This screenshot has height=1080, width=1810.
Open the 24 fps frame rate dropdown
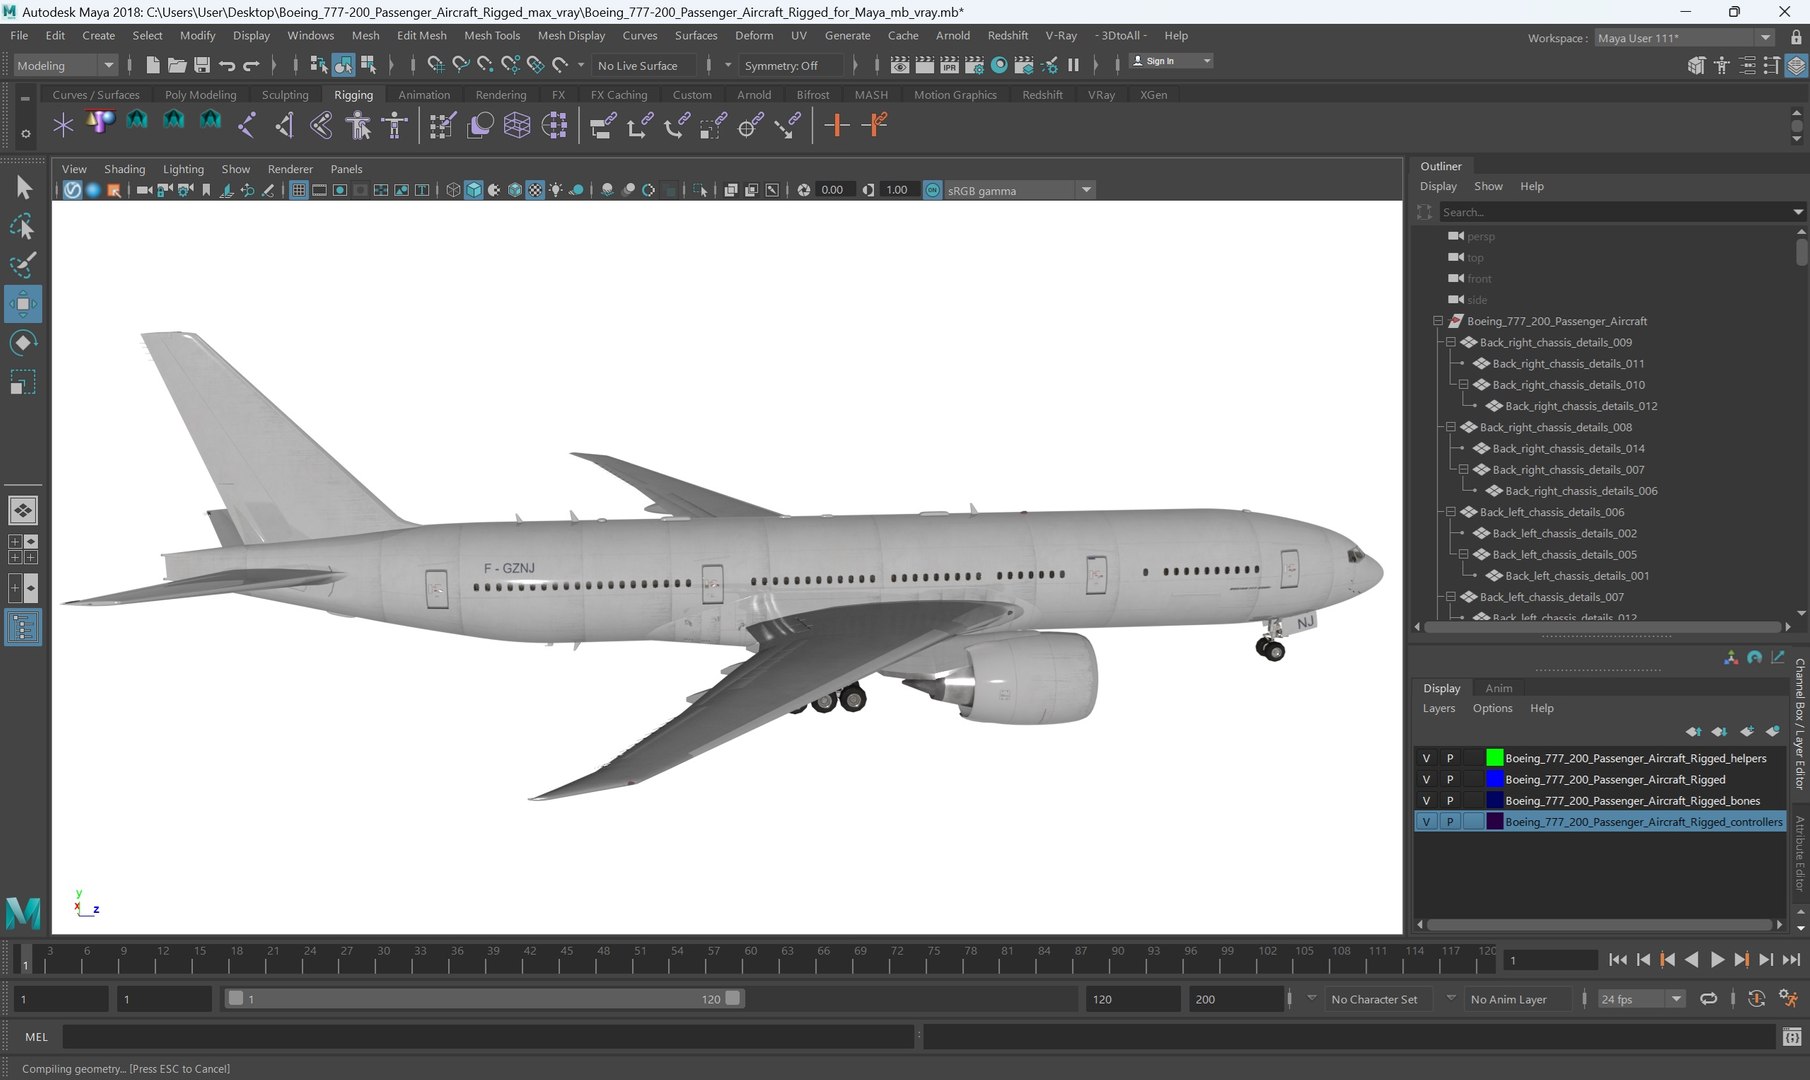click(1641, 999)
